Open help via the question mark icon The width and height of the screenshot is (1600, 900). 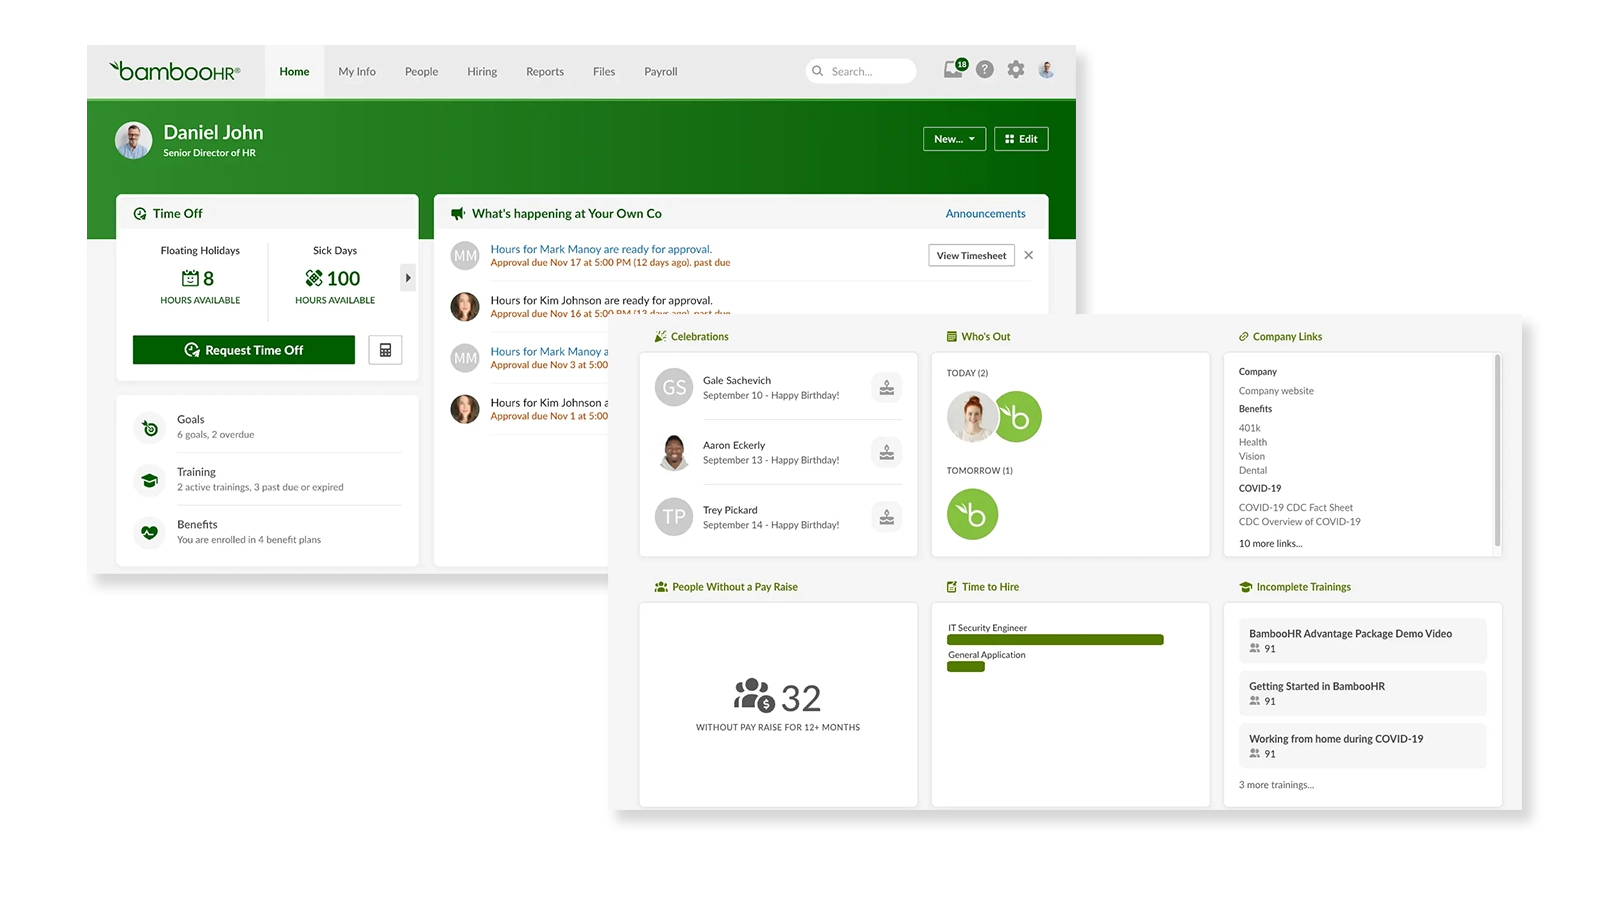(985, 70)
